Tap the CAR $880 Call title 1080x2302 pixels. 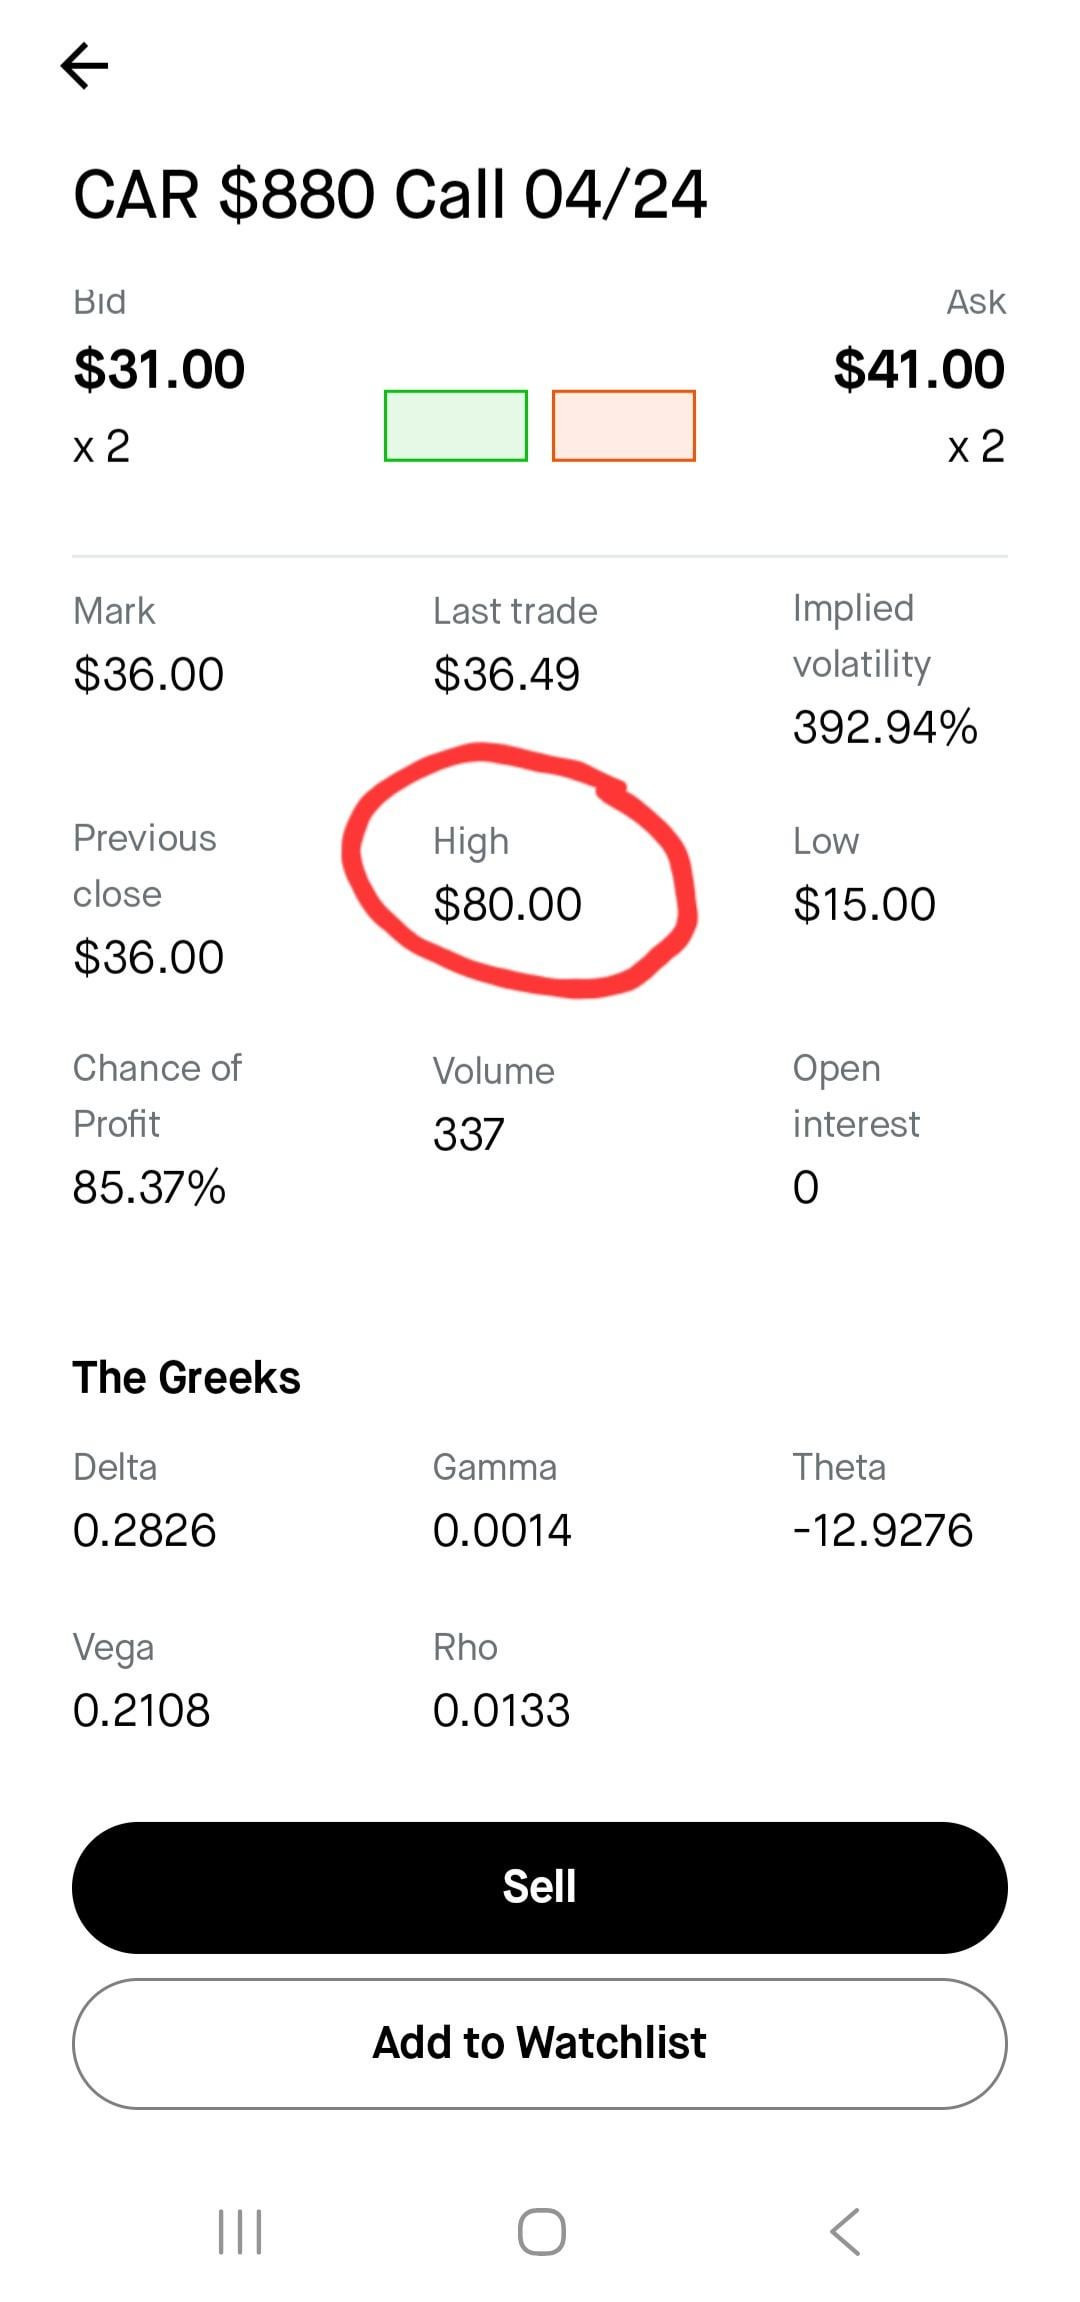tap(390, 194)
